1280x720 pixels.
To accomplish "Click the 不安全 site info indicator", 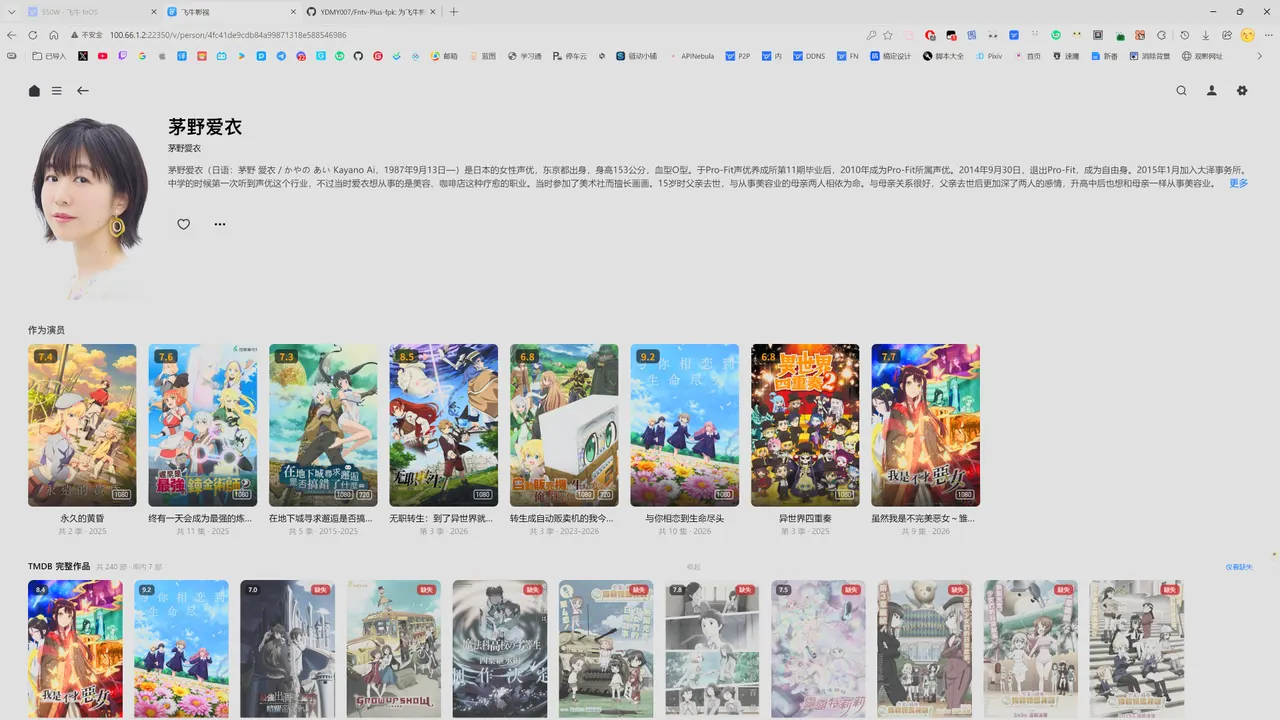I will point(86,35).
